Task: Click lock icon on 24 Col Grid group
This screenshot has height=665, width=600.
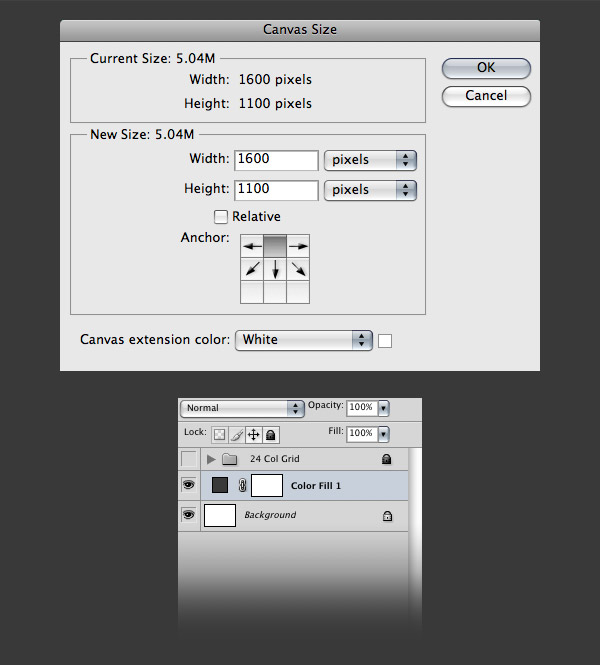Action: (386, 459)
